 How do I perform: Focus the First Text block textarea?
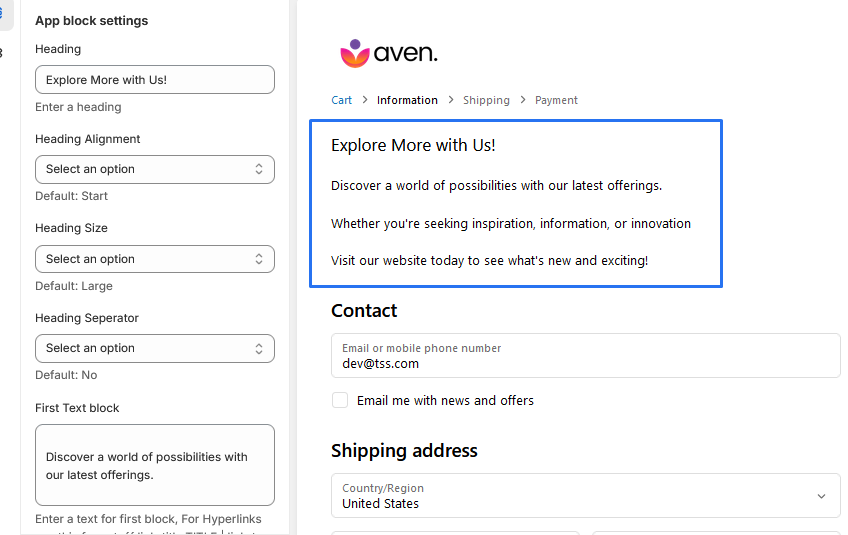[155, 465]
